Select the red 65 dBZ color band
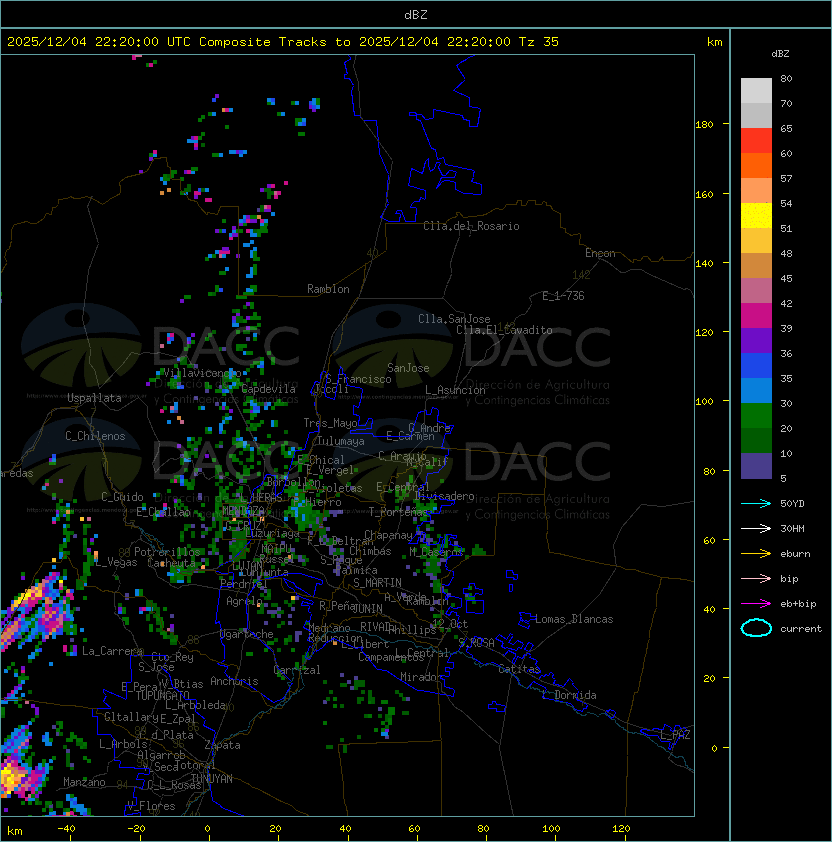Screen dimensions: 832x842 [x=756, y=140]
